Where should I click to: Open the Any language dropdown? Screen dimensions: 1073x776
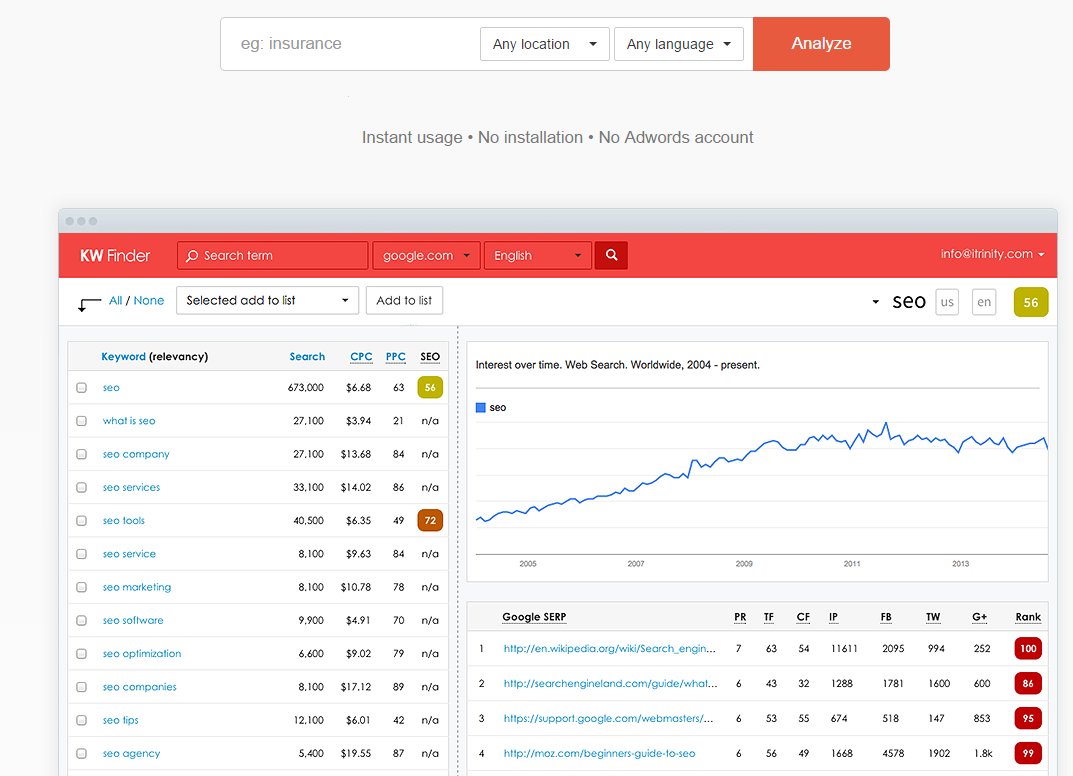(679, 44)
